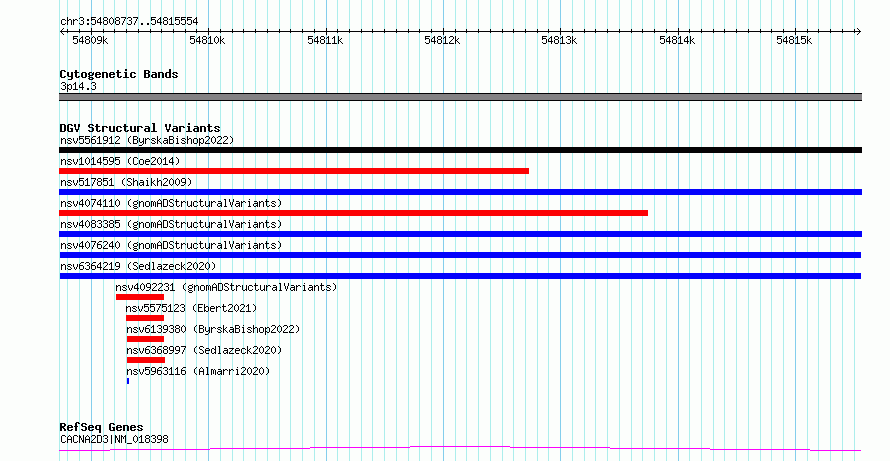Screen dimensions: 890x461
Task: Open nsv6364219 (Sedlazeck2020) label
Action: [138, 266]
